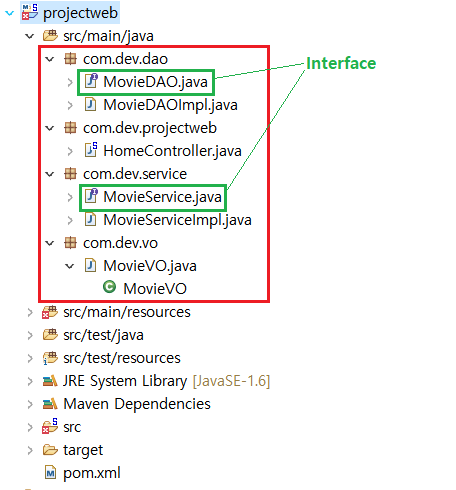456x490 pixels.
Task: Select MovieService.java file name
Action: click(162, 197)
